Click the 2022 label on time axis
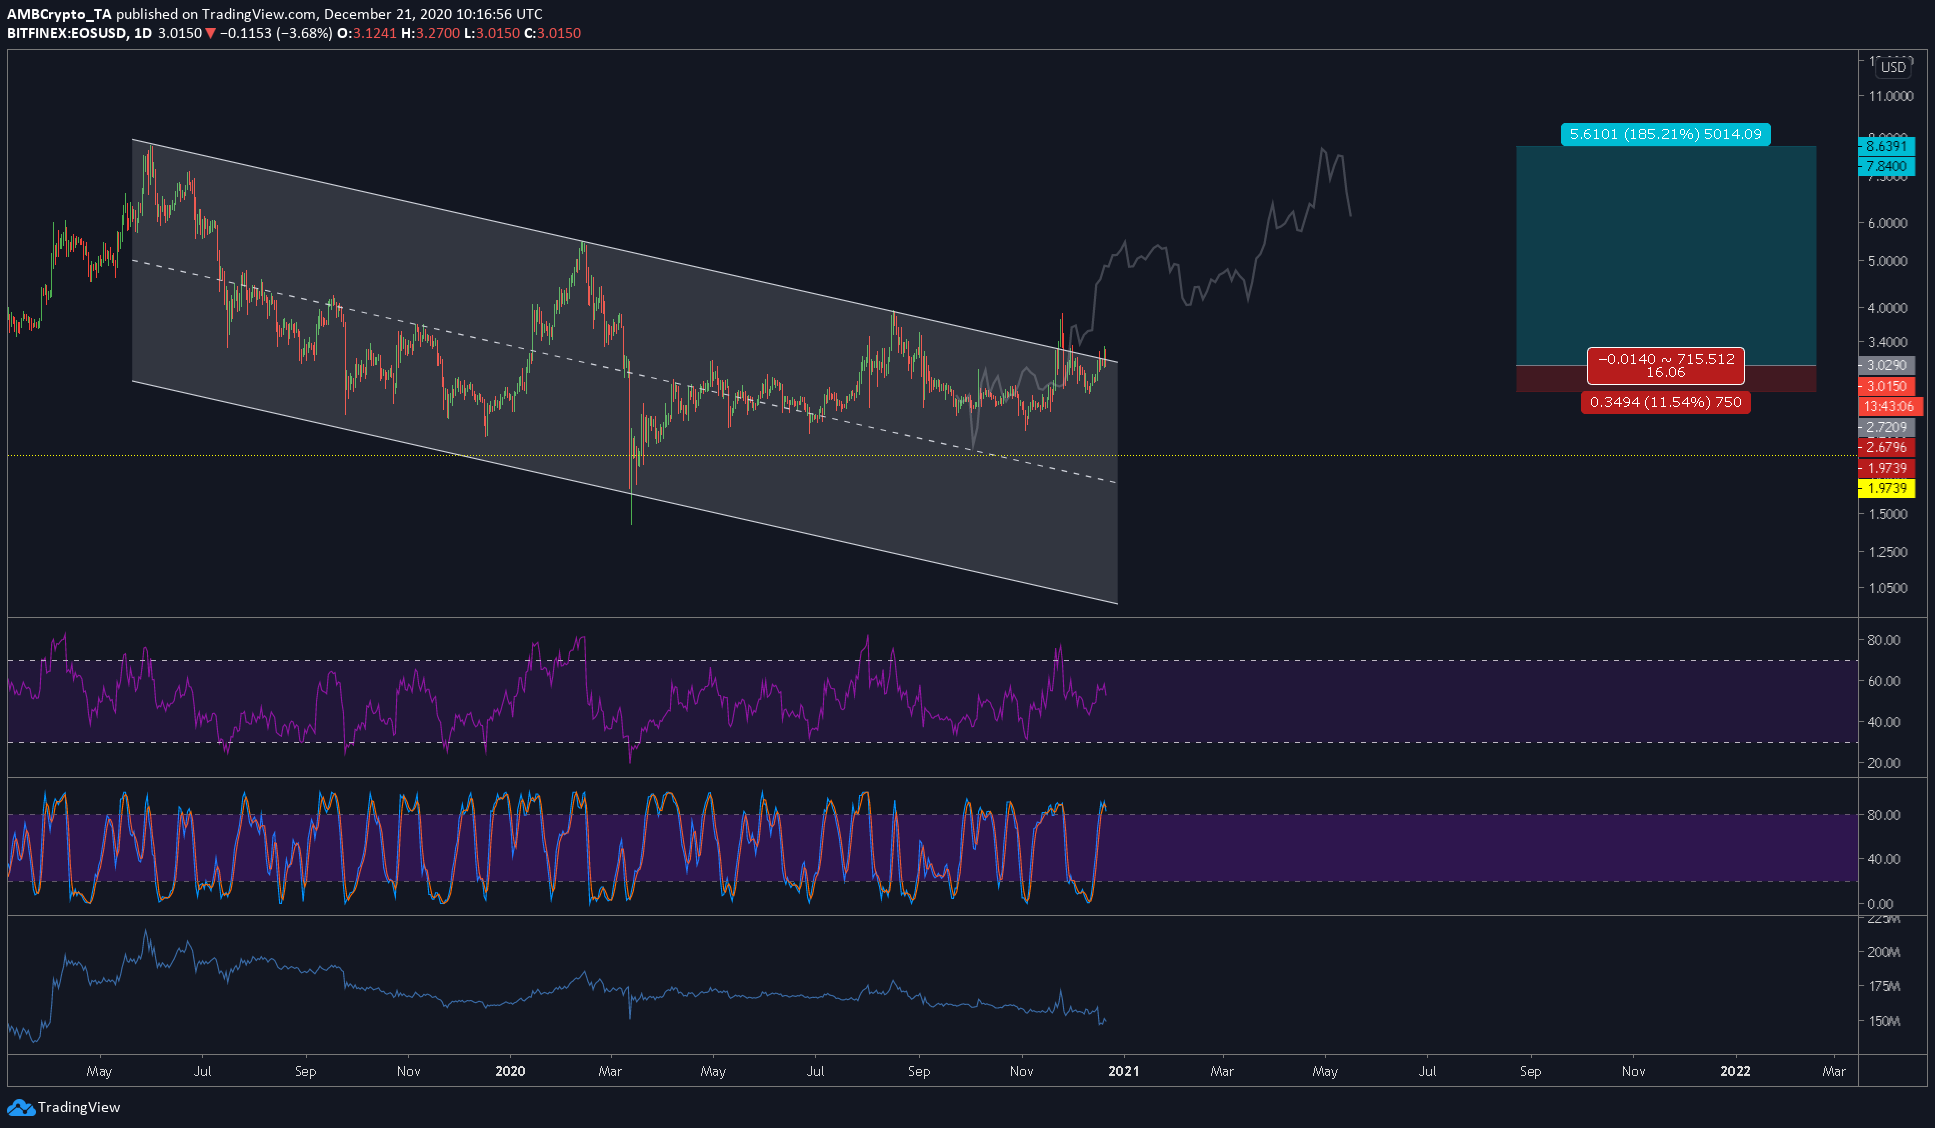The image size is (1935, 1128). [1735, 1071]
